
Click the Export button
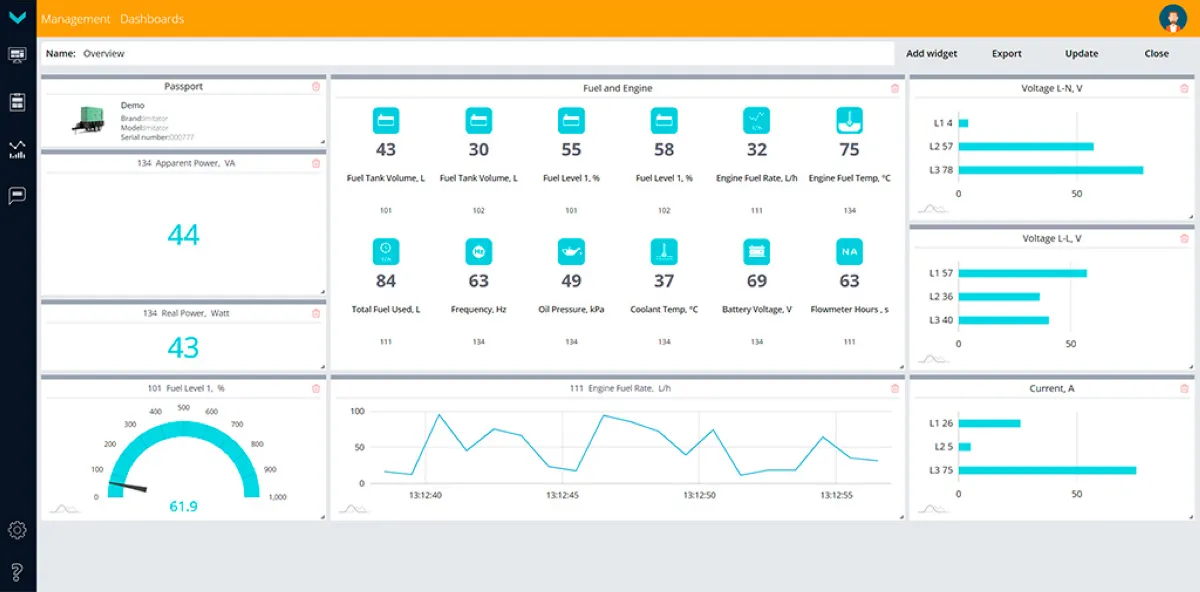[x=1006, y=54]
